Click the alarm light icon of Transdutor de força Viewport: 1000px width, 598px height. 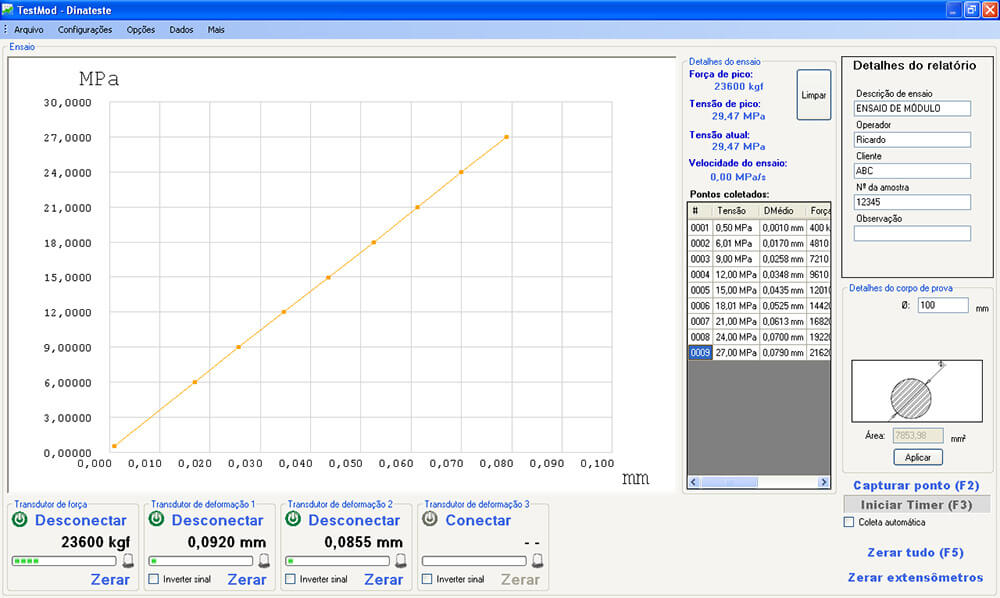[128, 560]
